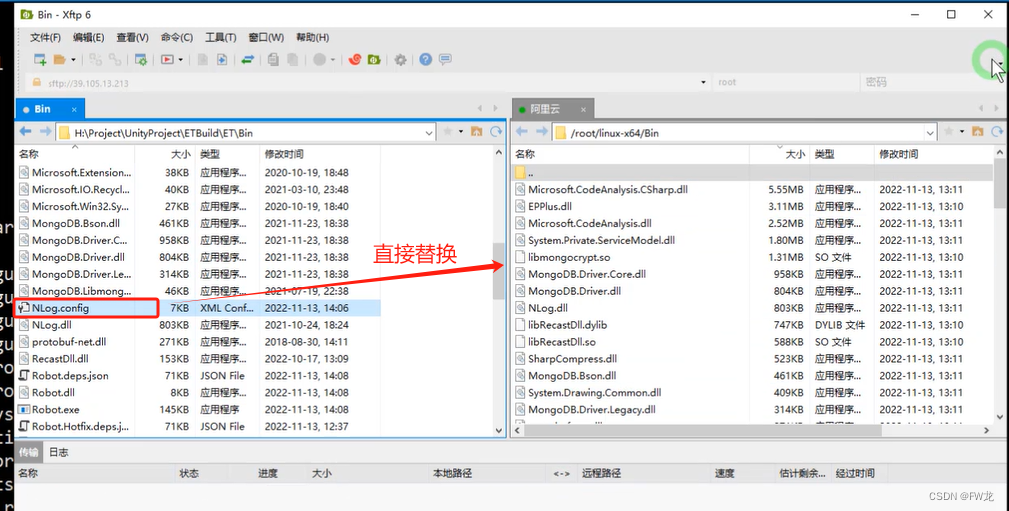Viewport: 1009px width, 511px height.
Task: Go back in remote pane
Action: tap(522, 132)
